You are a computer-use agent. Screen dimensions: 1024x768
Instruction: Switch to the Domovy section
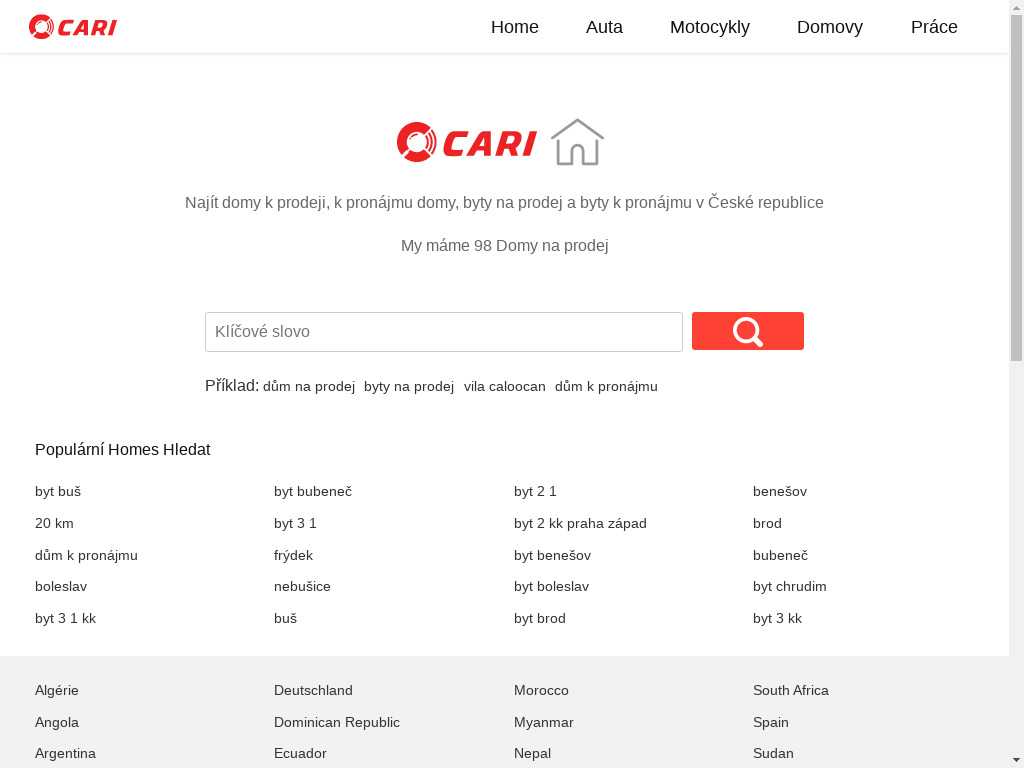[830, 27]
